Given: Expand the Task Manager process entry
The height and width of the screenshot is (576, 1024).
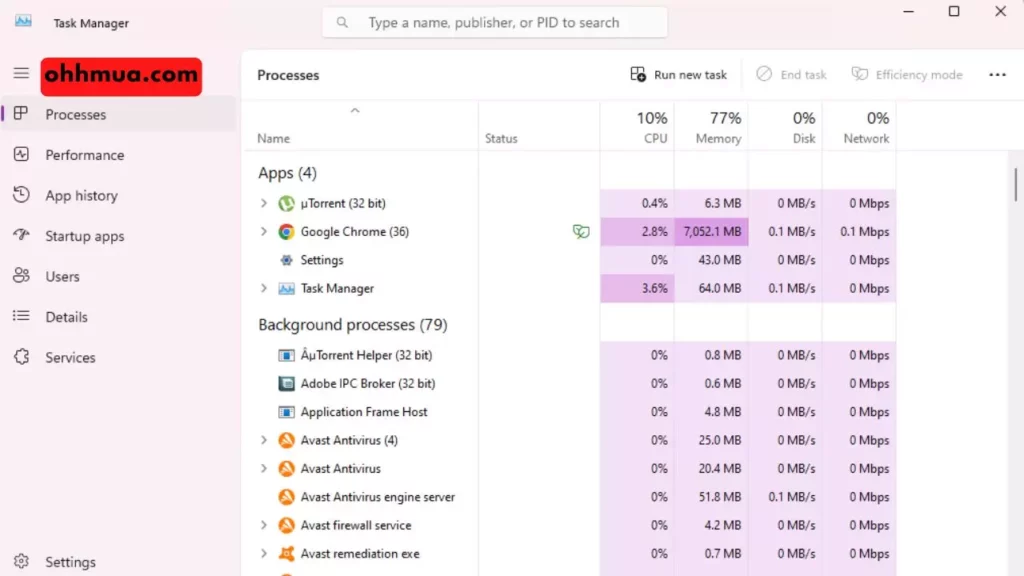Looking at the screenshot, I should [x=264, y=288].
